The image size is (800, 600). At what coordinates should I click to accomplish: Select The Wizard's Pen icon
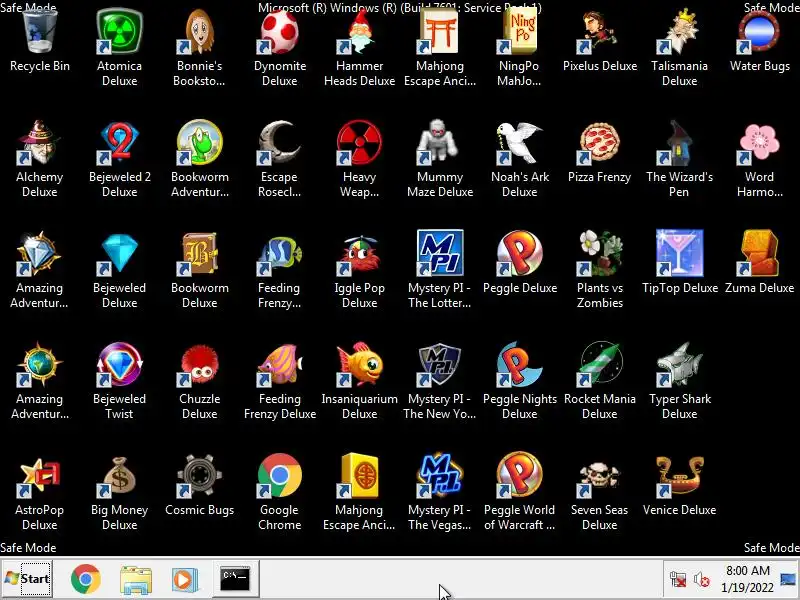[679, 143]
